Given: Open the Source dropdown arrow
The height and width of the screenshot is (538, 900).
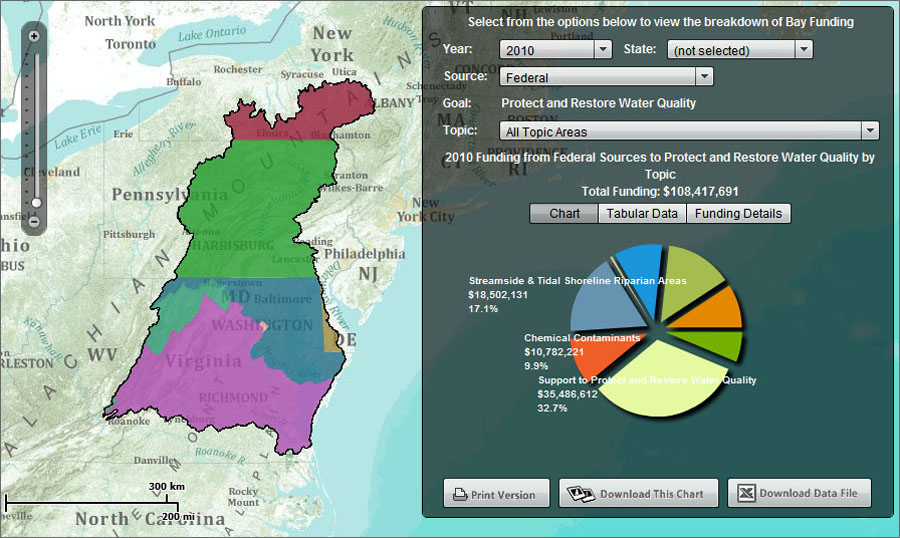Looking at the screenshot, I should click(x=704, y=76).
